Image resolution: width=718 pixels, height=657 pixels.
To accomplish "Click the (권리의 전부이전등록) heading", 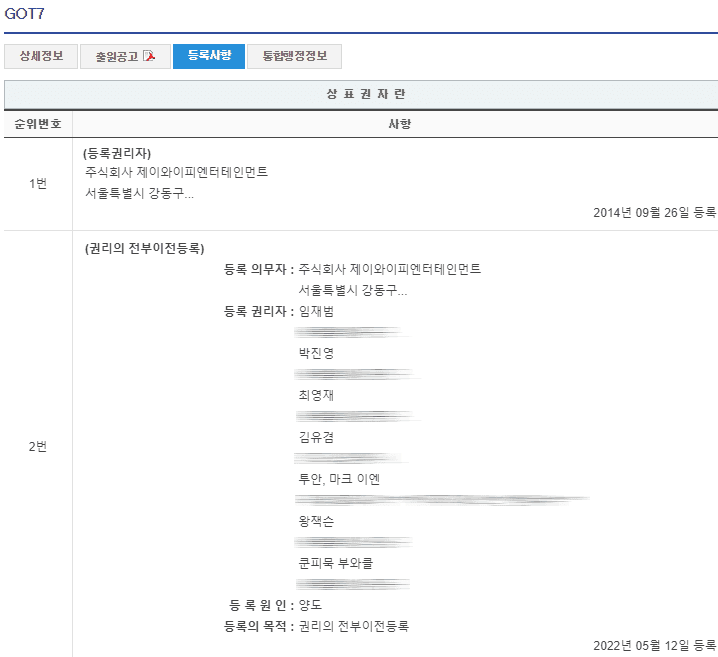I will click(x=144, y=248).
